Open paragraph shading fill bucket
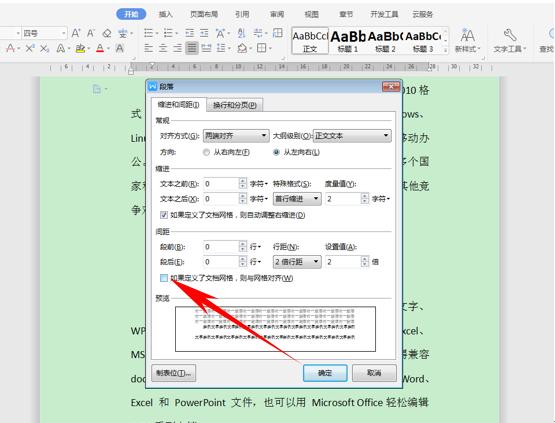 point(242,48)
